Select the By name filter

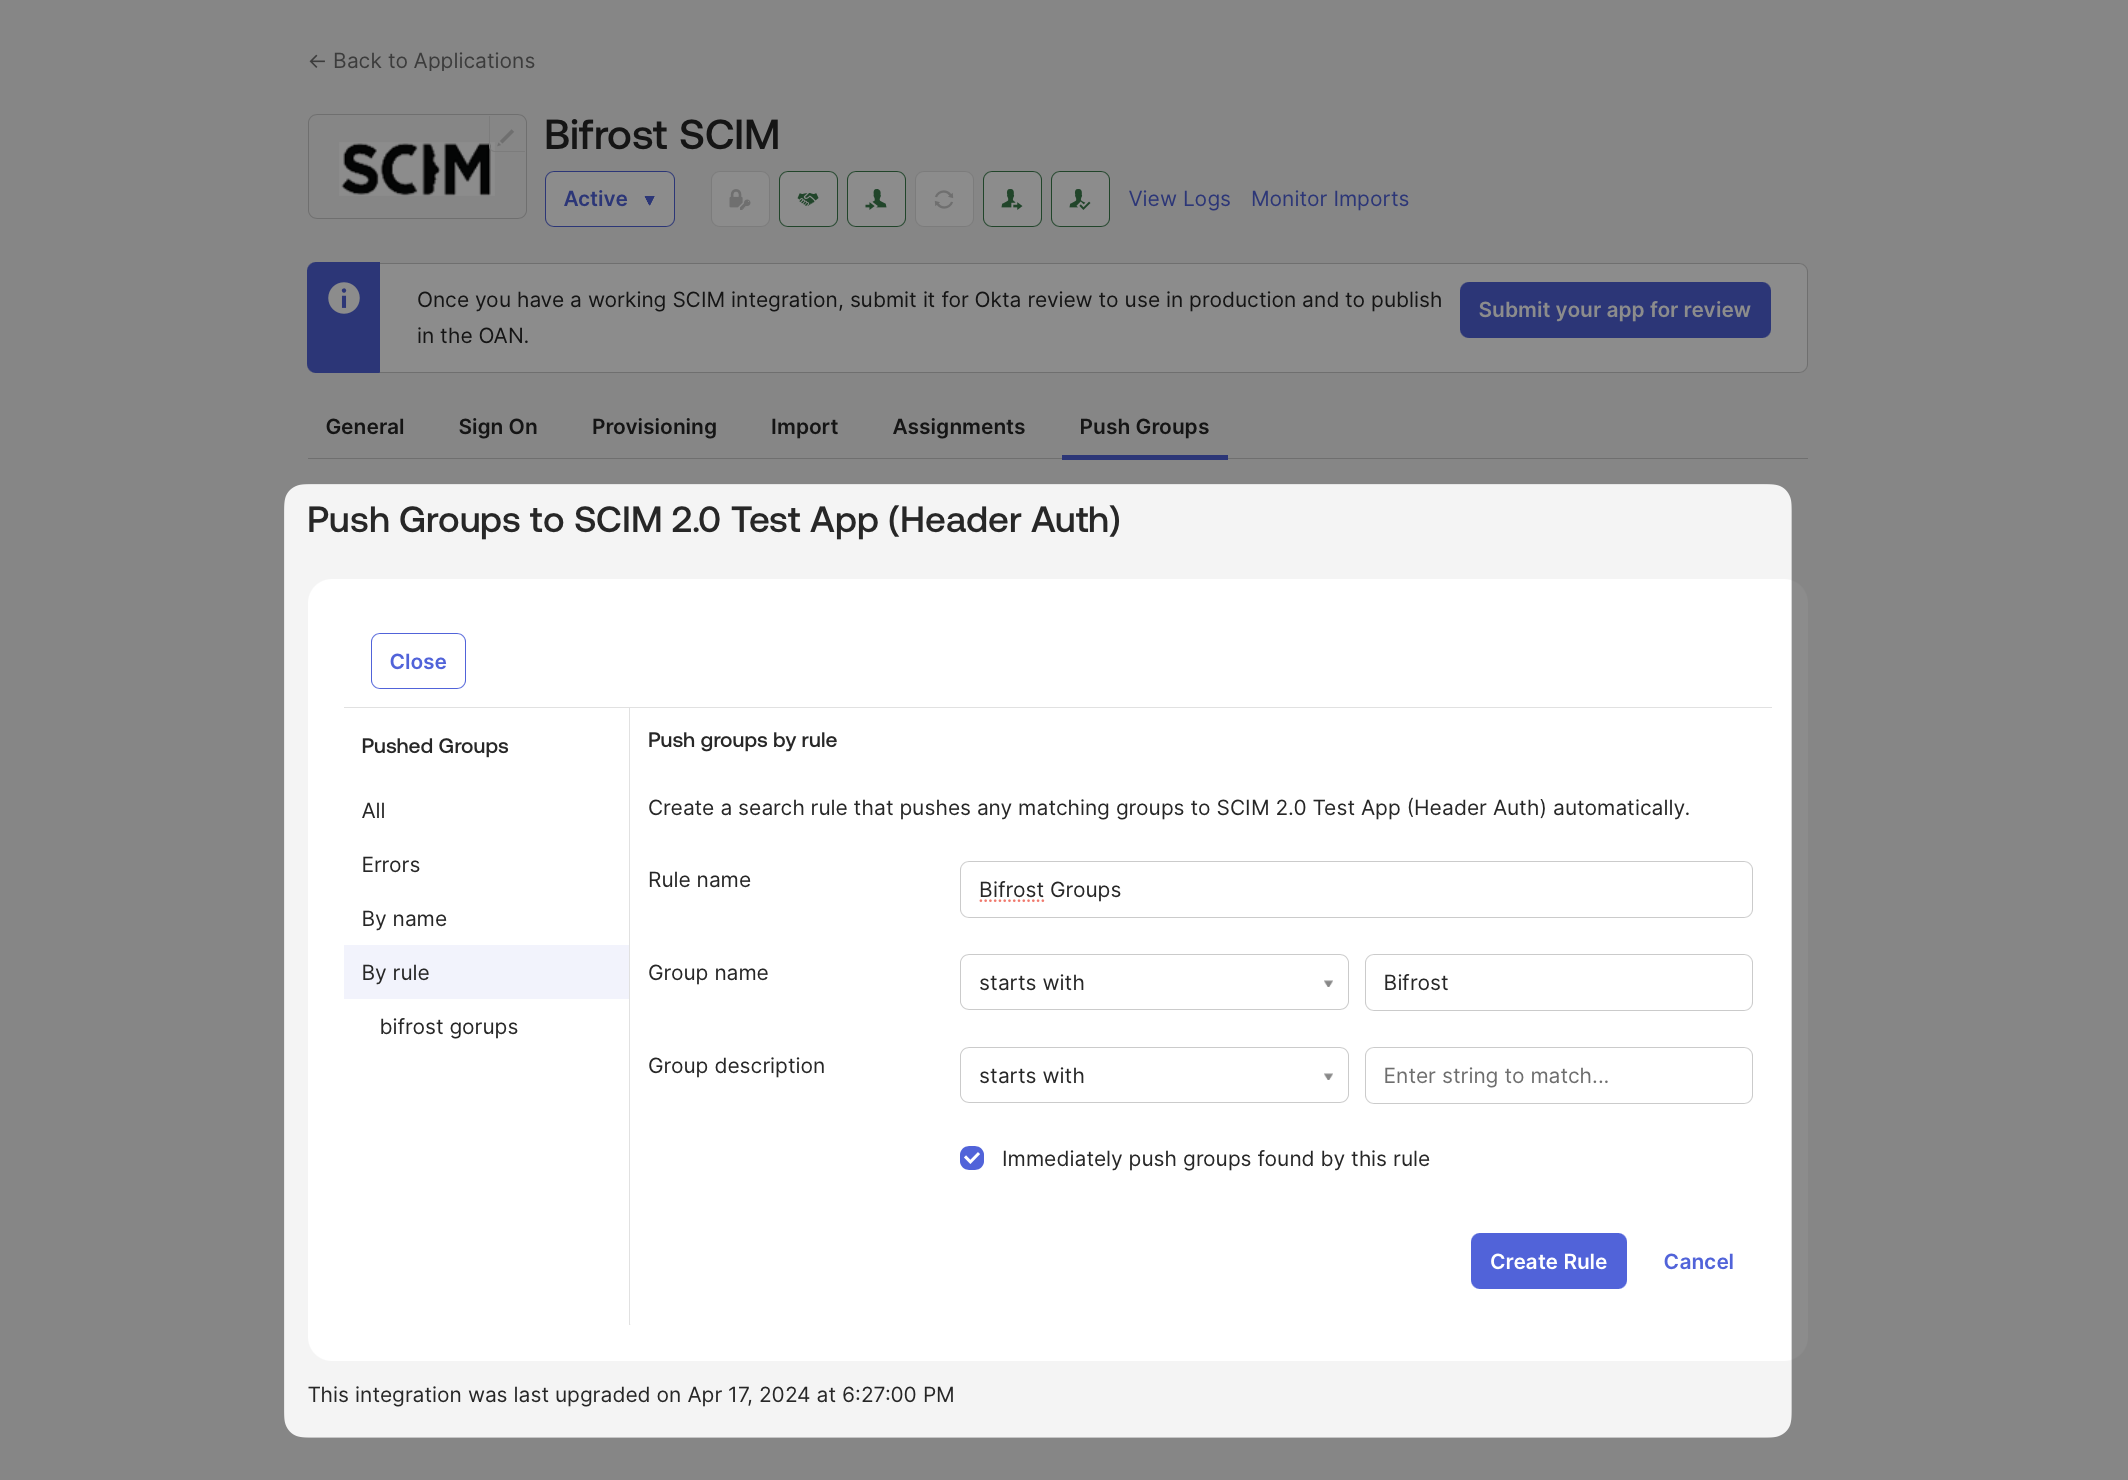pyautogui.click(x=404, y=919)
